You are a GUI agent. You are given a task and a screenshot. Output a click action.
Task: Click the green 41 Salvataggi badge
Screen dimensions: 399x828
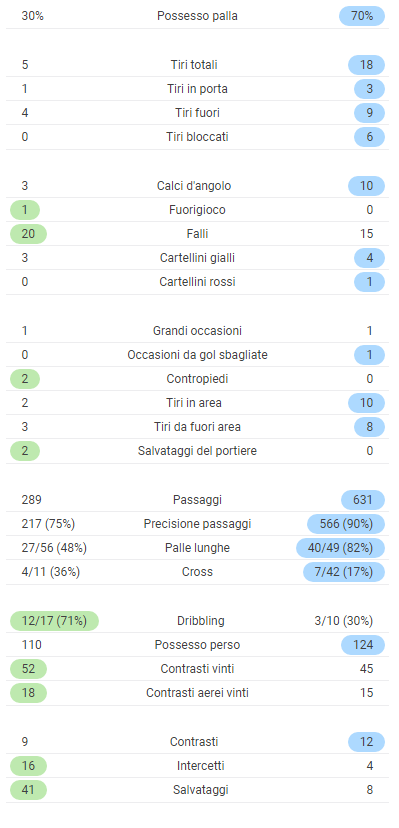pos(28,790)
